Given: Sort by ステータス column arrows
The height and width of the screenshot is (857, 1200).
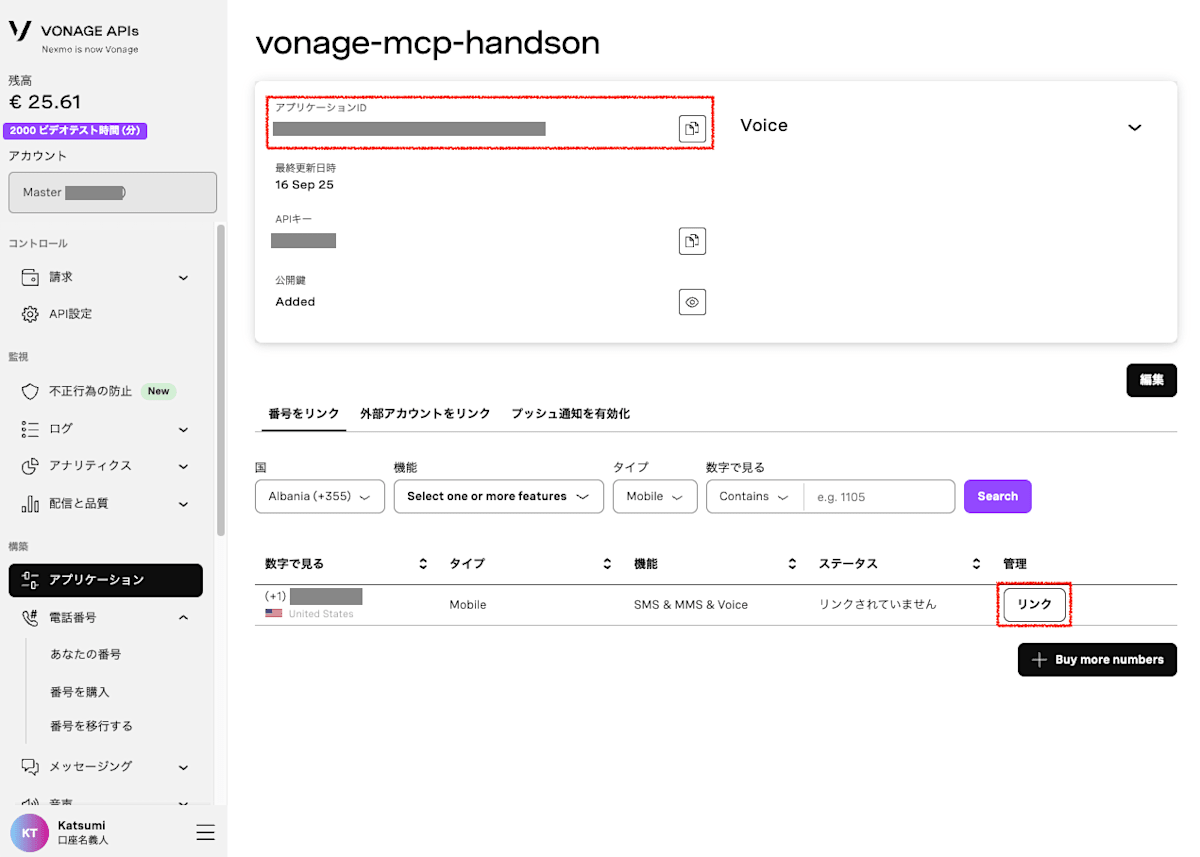Looking at the screenshot, I should coord(976,564).
